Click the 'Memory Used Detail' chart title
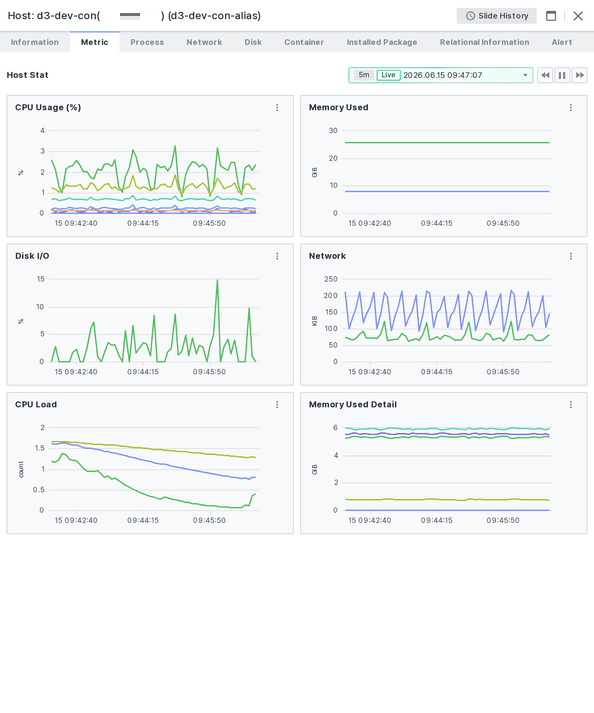The height and width of the screenshot is (713, 594). click(x=352, y=405)
